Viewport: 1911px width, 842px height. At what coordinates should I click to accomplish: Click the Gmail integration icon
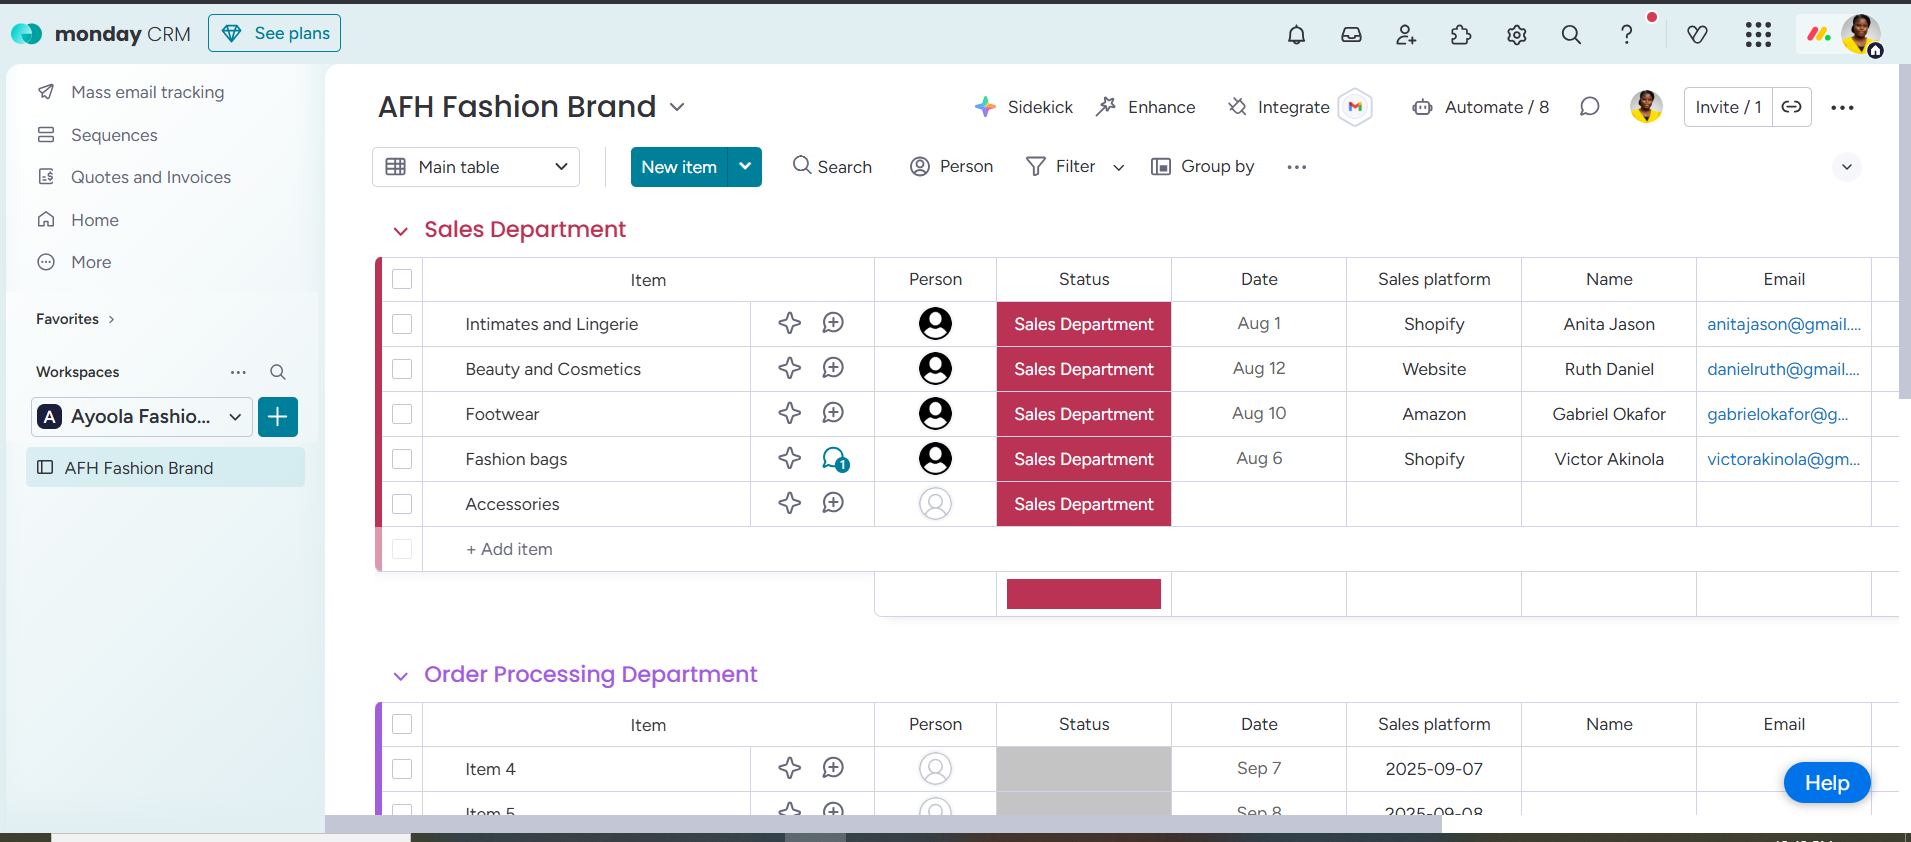pyautogui.click(x=1355, y=107)
